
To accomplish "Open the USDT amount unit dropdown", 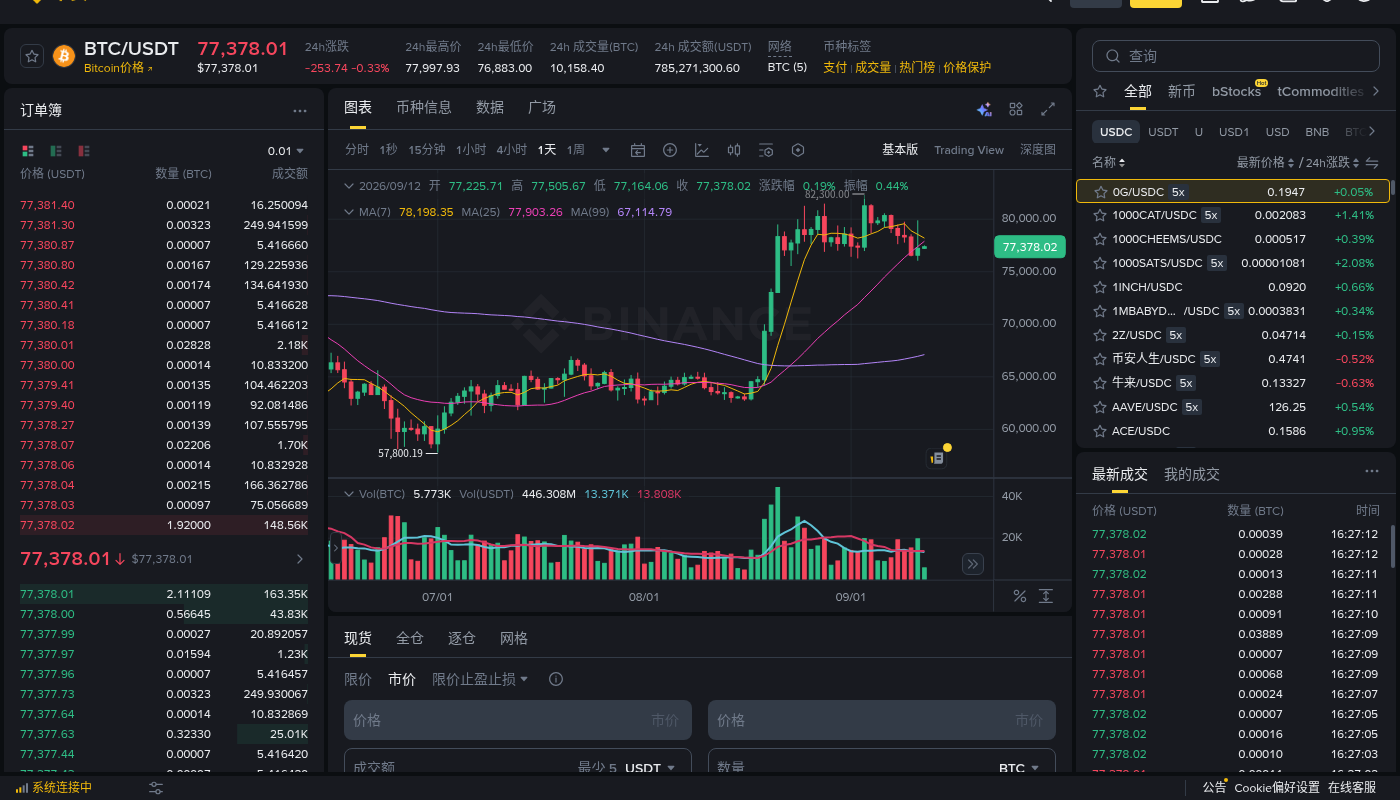I will coord(650,768).
